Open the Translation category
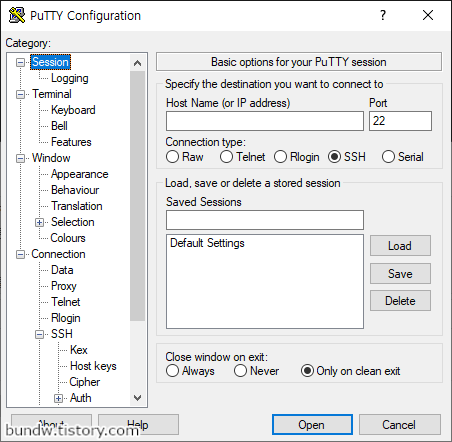This screenshot has width=452, height=442. [x=77, y=206]
